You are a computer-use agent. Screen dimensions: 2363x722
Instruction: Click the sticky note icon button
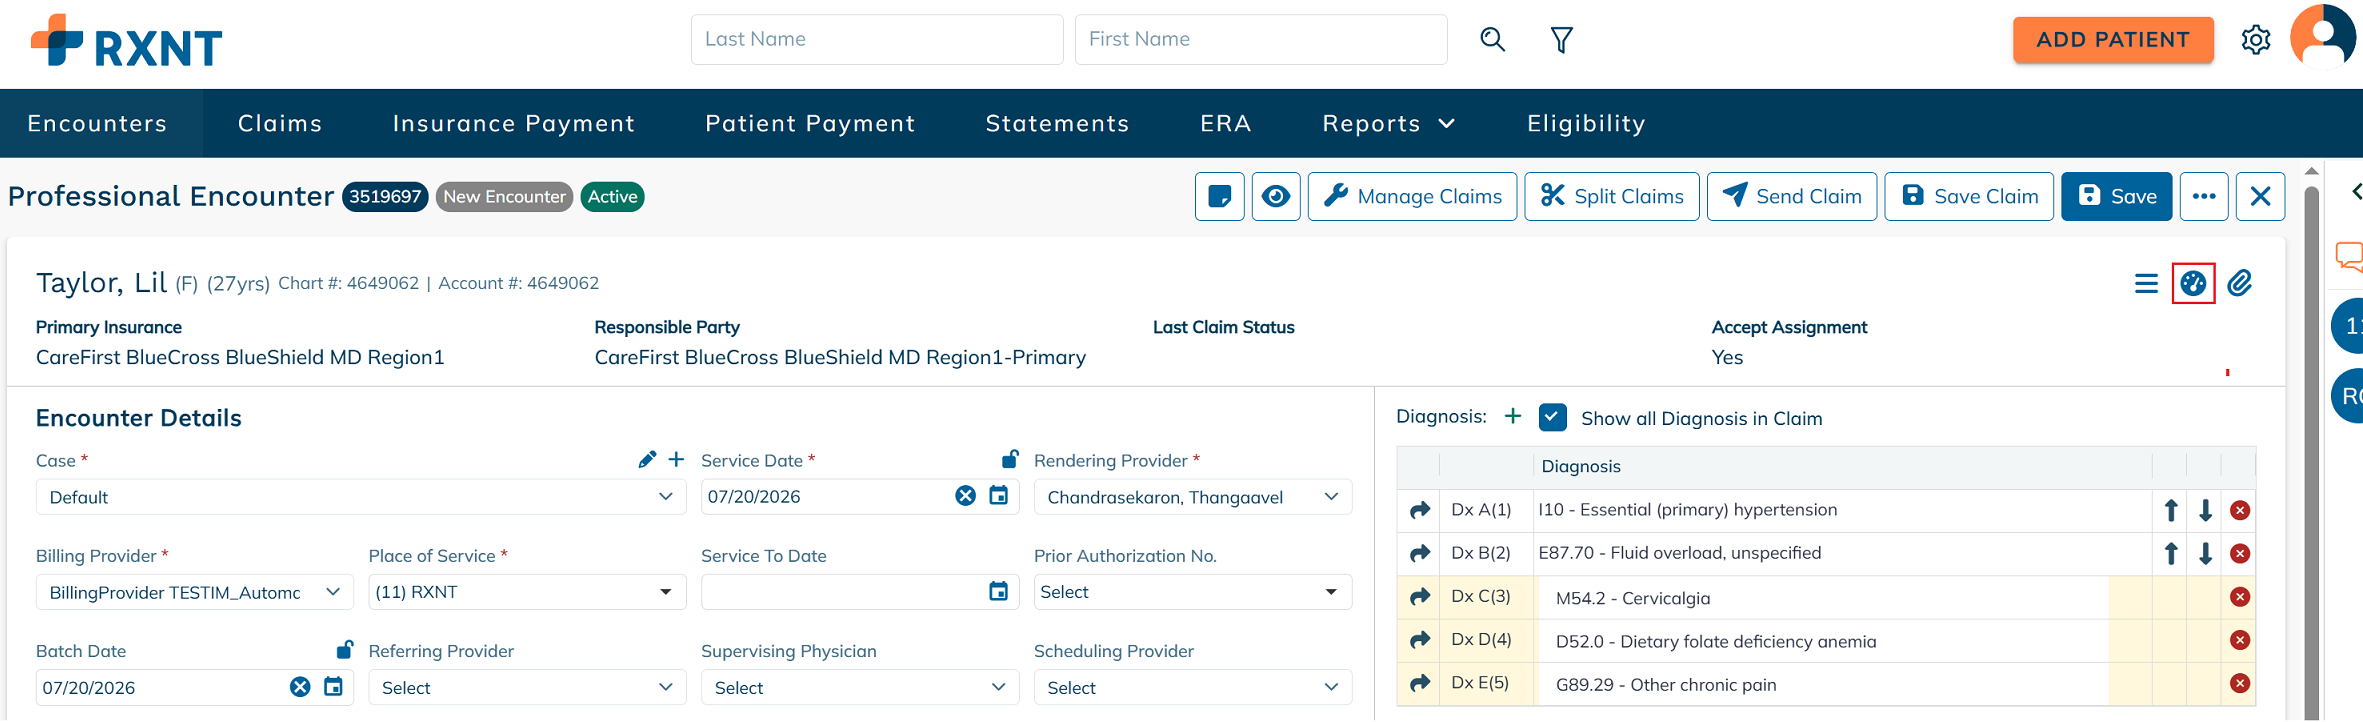click(x=1220, y=196)
